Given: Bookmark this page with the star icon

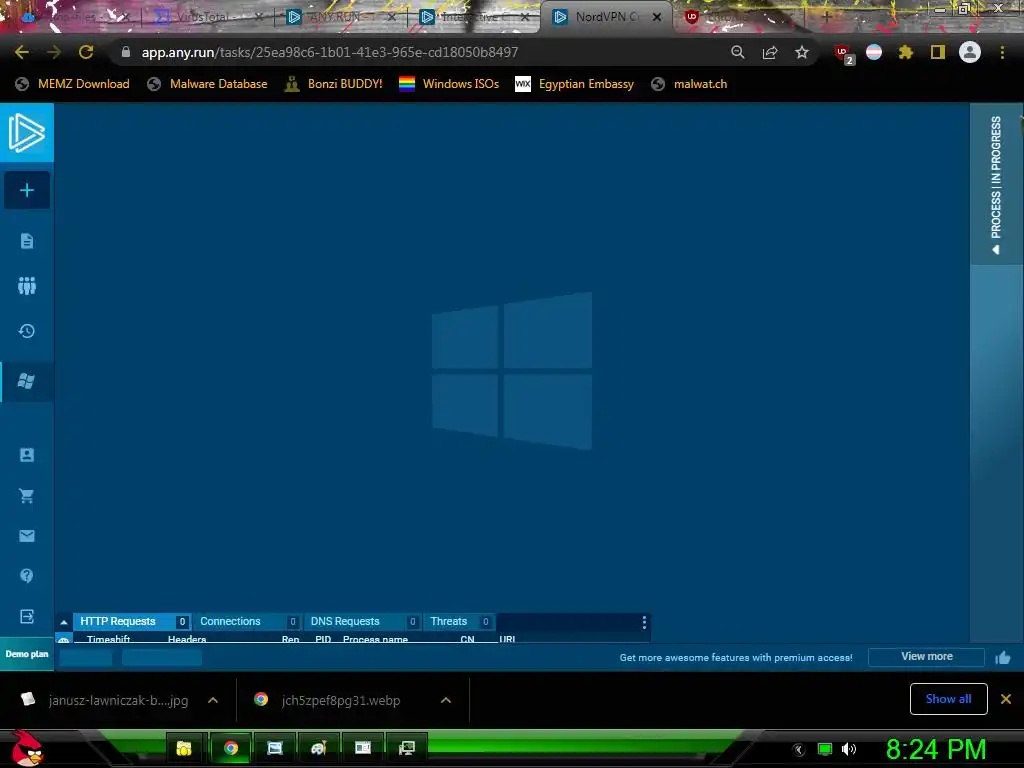Looking at the screenshot, I should click(802, 52).
